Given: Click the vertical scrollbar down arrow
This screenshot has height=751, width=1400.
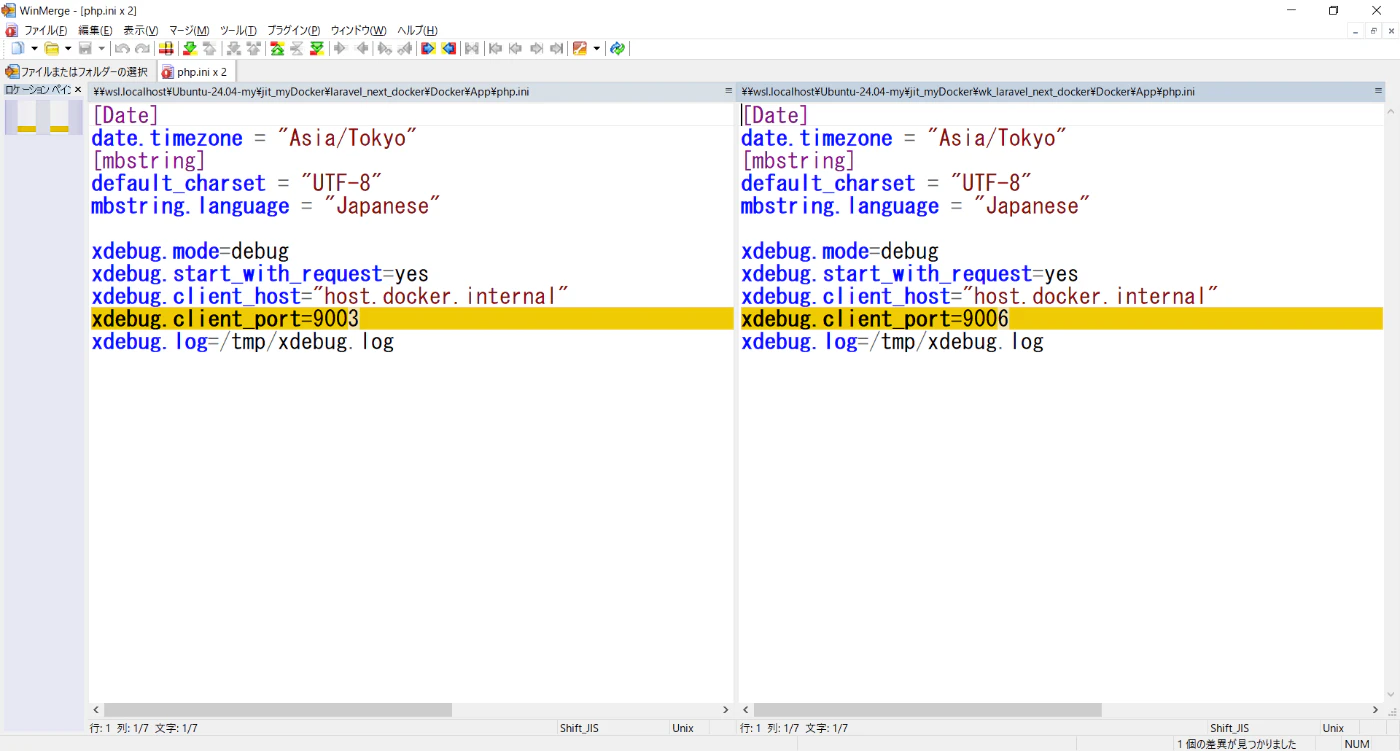Looking at the screenshot, I should point(1391,695).
